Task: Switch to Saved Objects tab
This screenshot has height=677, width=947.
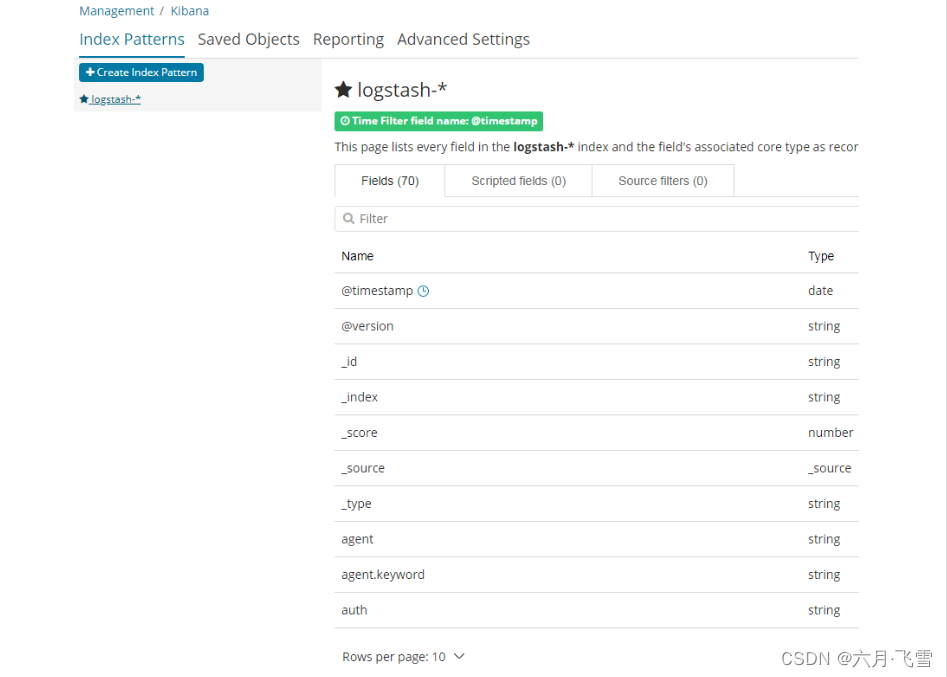Action: click(x=248, y=39)
